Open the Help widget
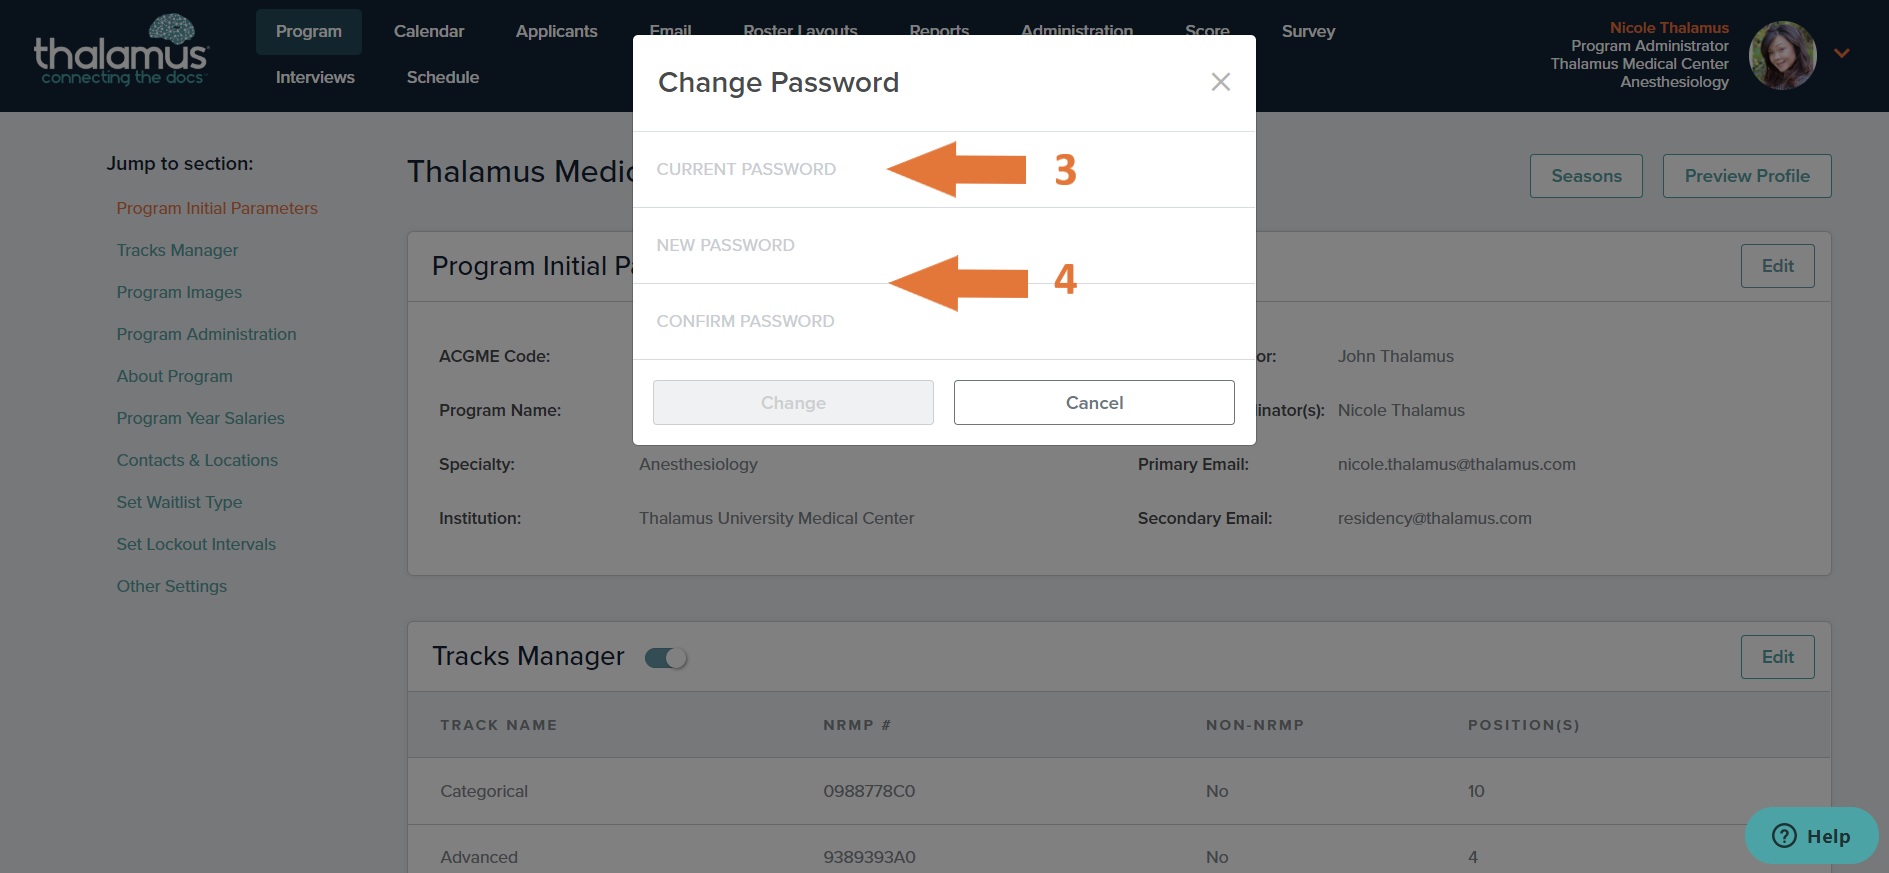1889x873 pixels. point(1811,836)
